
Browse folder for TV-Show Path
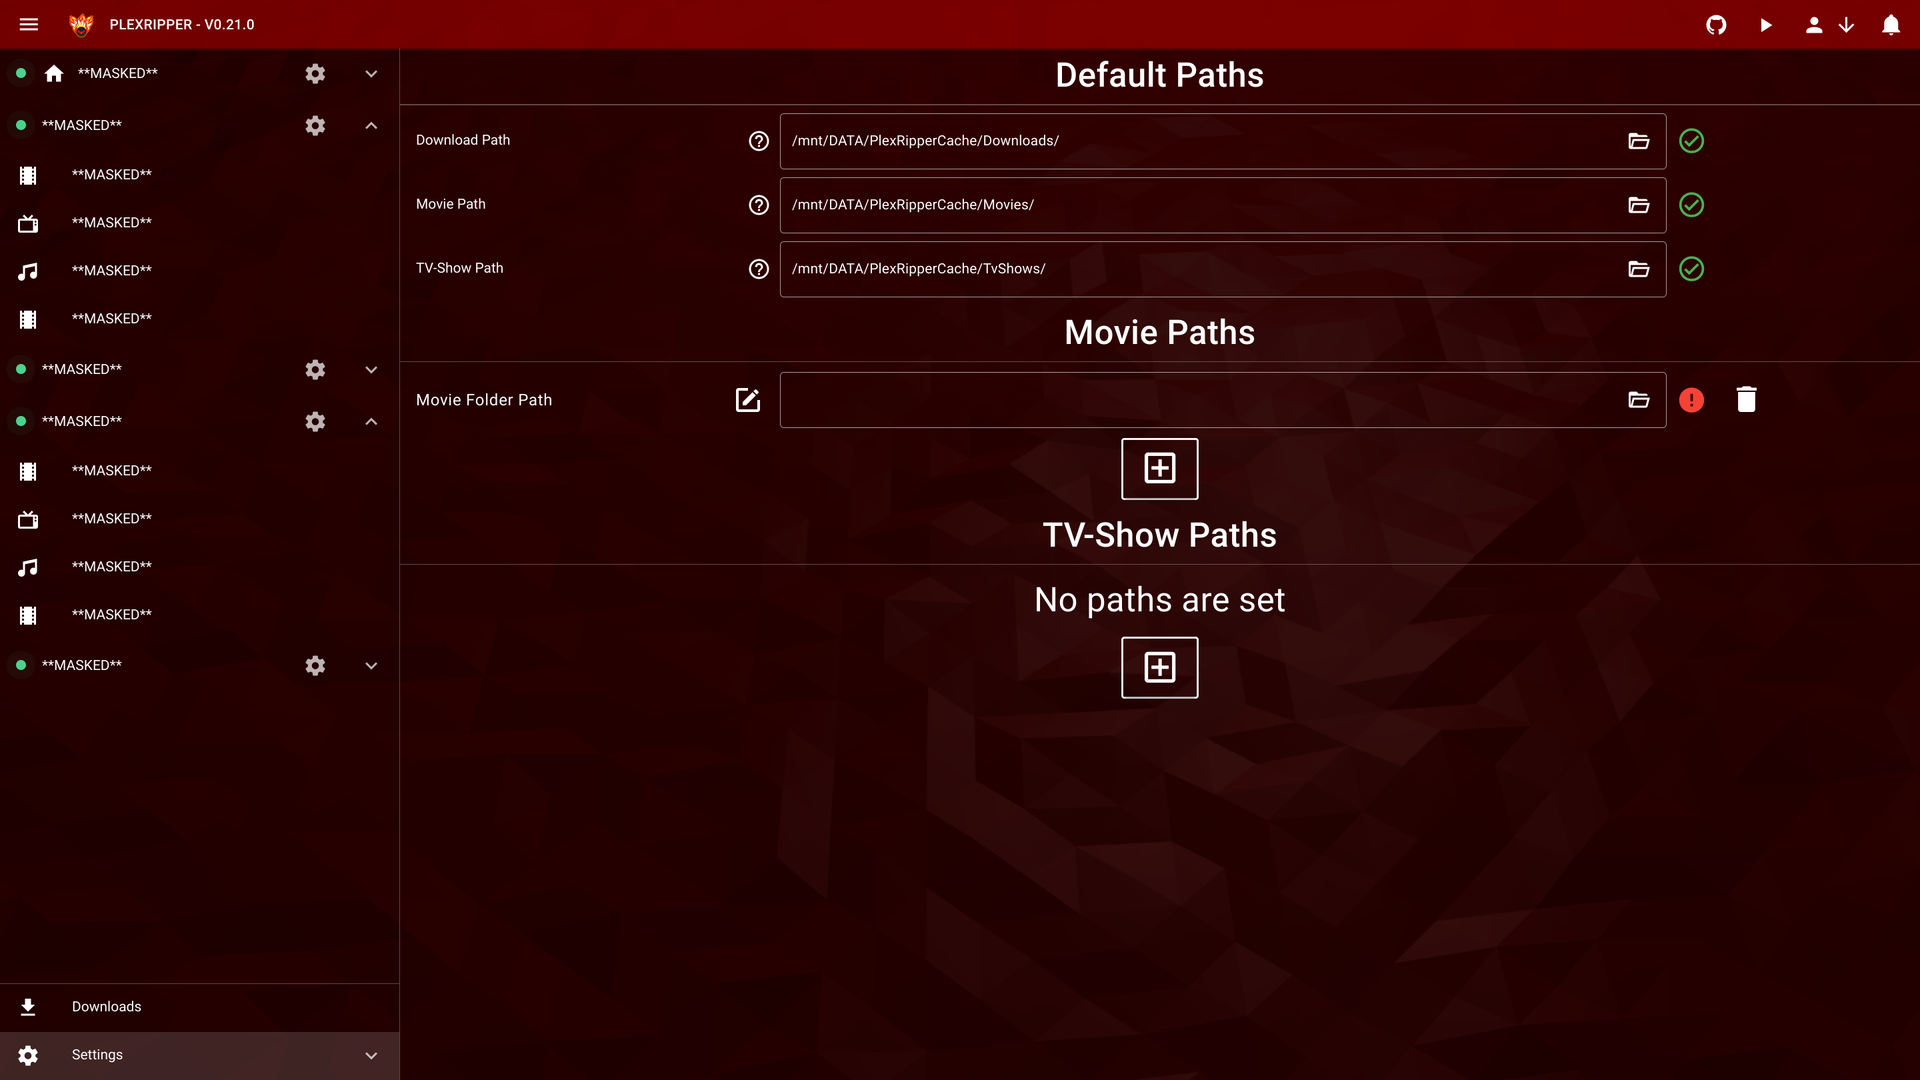click(x=1638, y=269)
